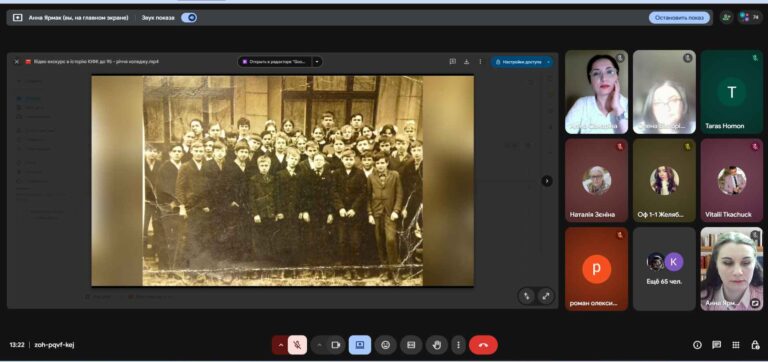
Task: Open the 'Ещё 65 чел.' tile
Action: pyautogui.click(x=664, y=268)
